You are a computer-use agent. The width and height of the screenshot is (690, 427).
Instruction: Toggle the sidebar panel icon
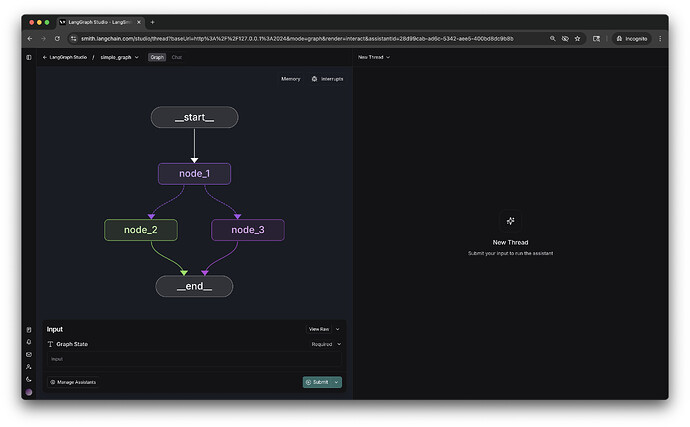[29, 57]
